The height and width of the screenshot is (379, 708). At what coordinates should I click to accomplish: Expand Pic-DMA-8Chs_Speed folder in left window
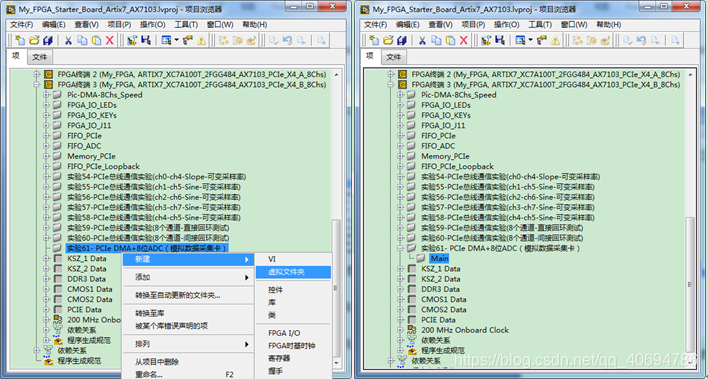point(46,95)
